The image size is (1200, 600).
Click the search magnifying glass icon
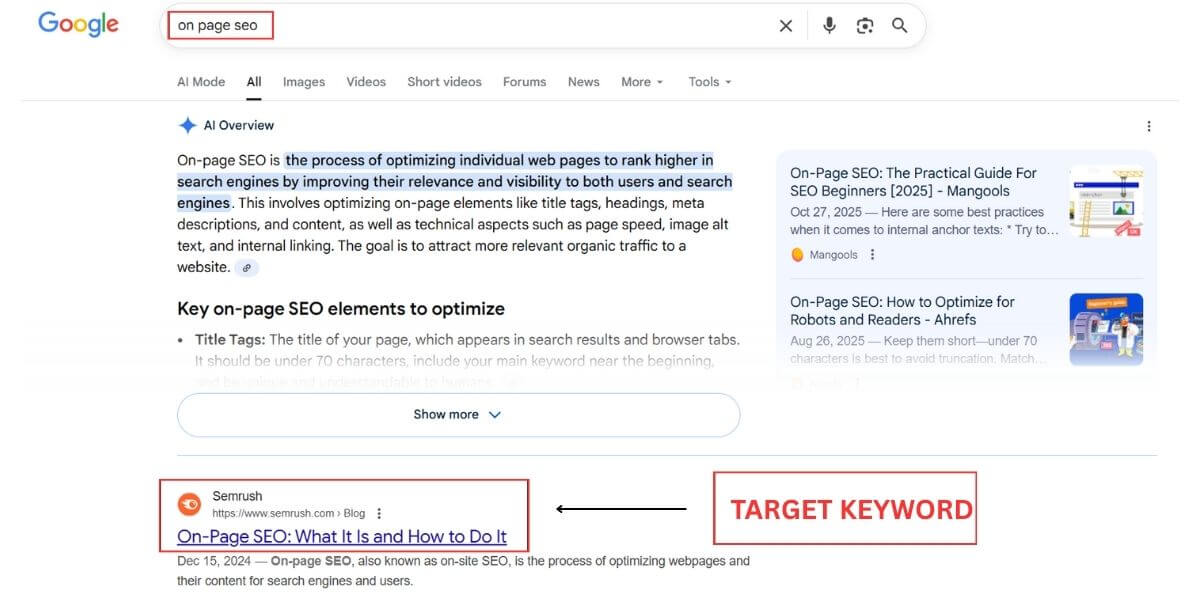899,25
